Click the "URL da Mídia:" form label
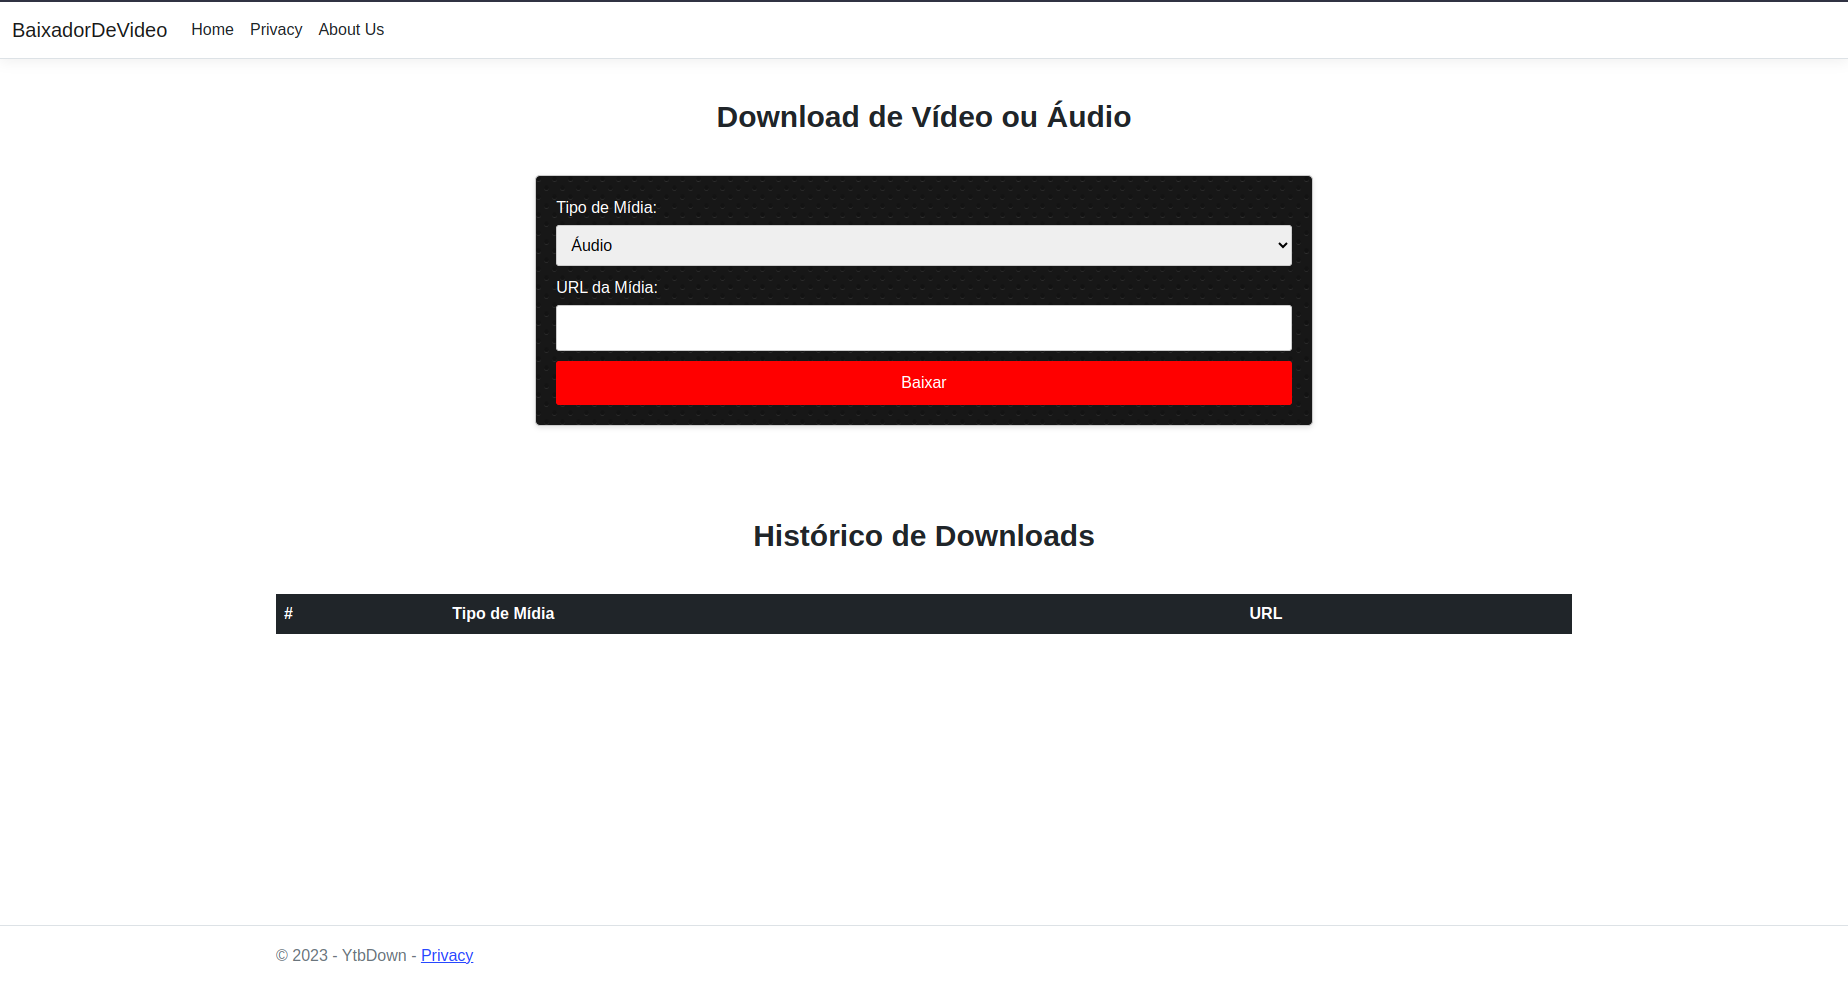Image resolution: width=1848 pixels, height=986 pixels. coord(606,287)
